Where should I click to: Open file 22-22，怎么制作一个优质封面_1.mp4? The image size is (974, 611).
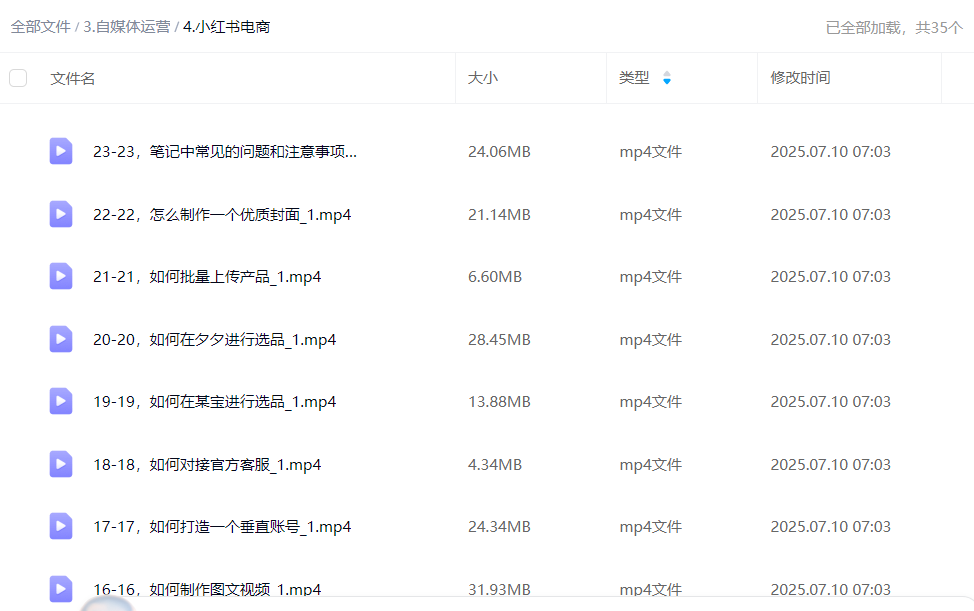[x=222, y=215]
